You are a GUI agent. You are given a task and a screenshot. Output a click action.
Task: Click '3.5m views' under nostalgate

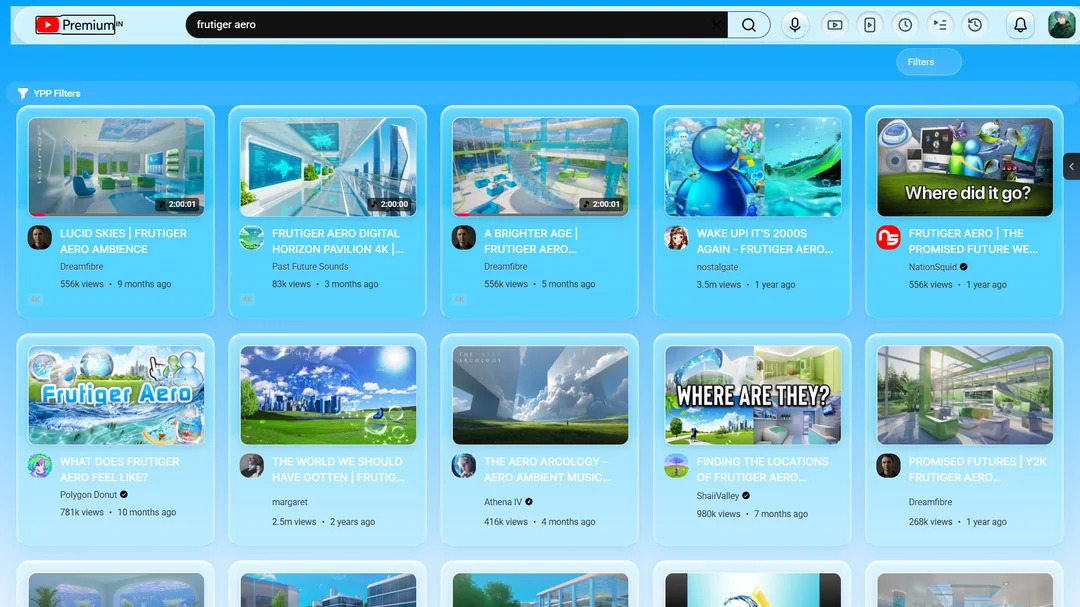718,285
